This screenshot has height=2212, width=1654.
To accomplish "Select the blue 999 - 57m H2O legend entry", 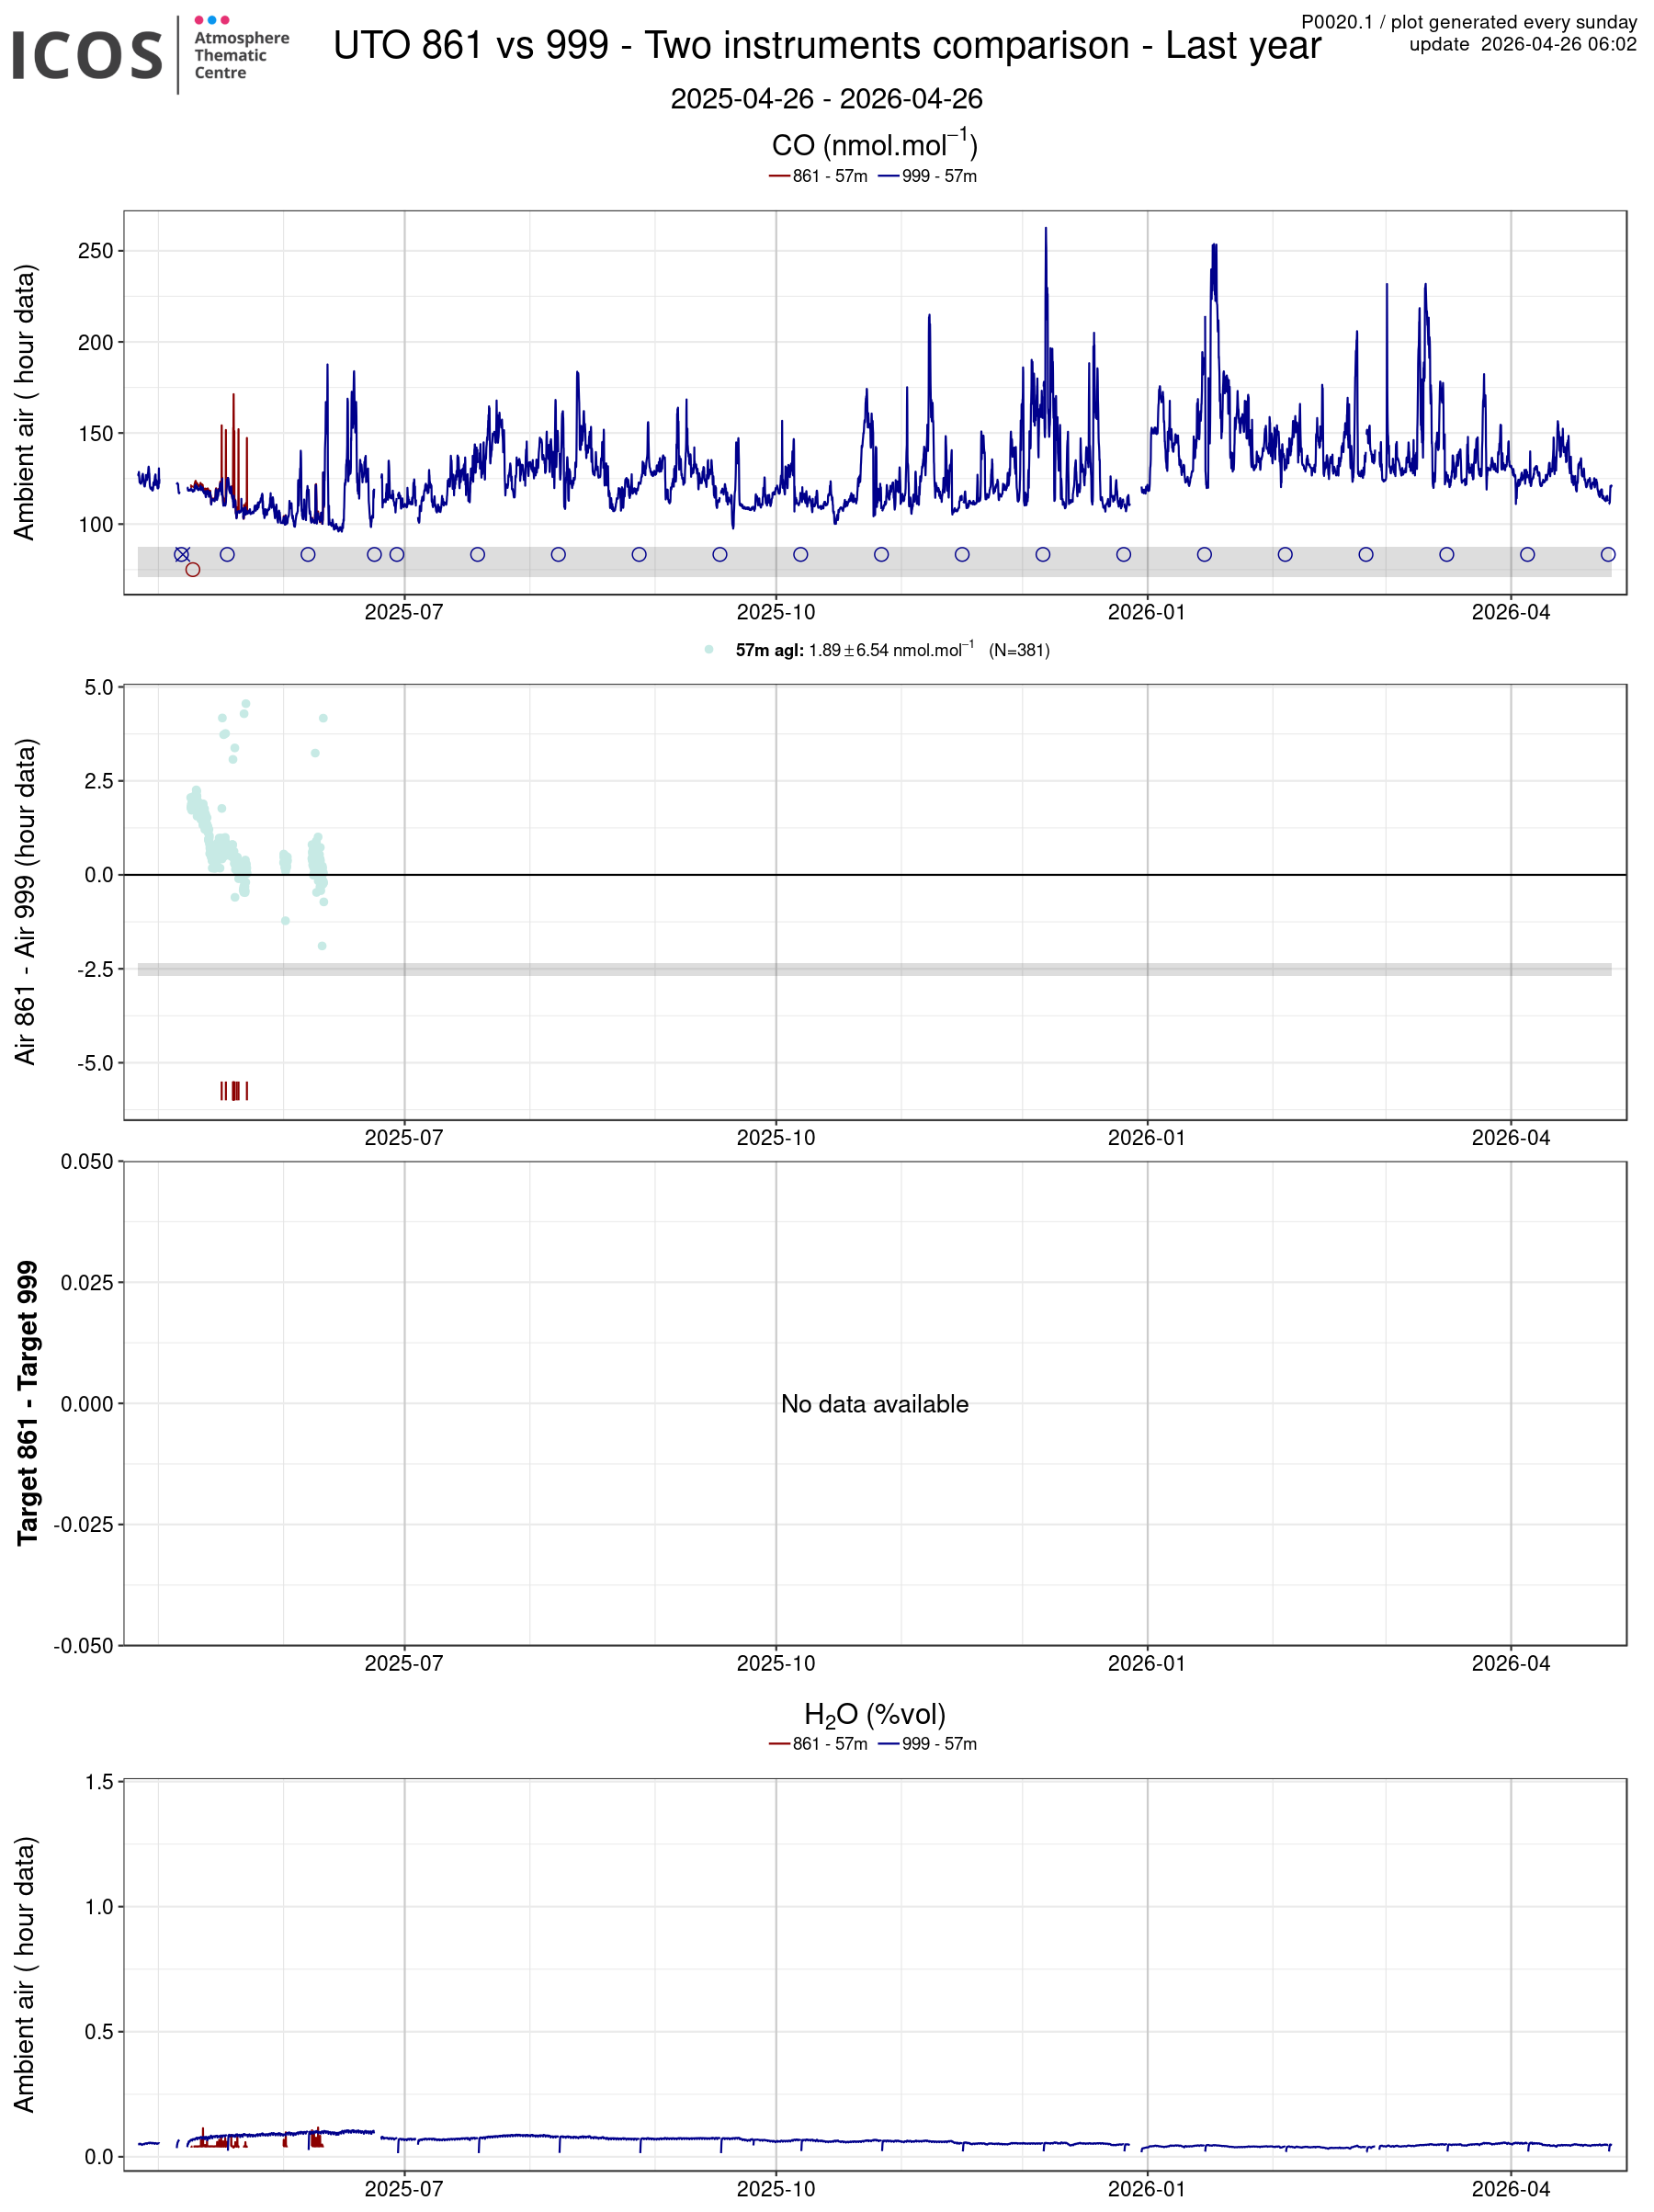I will (x=927, y=1743).
